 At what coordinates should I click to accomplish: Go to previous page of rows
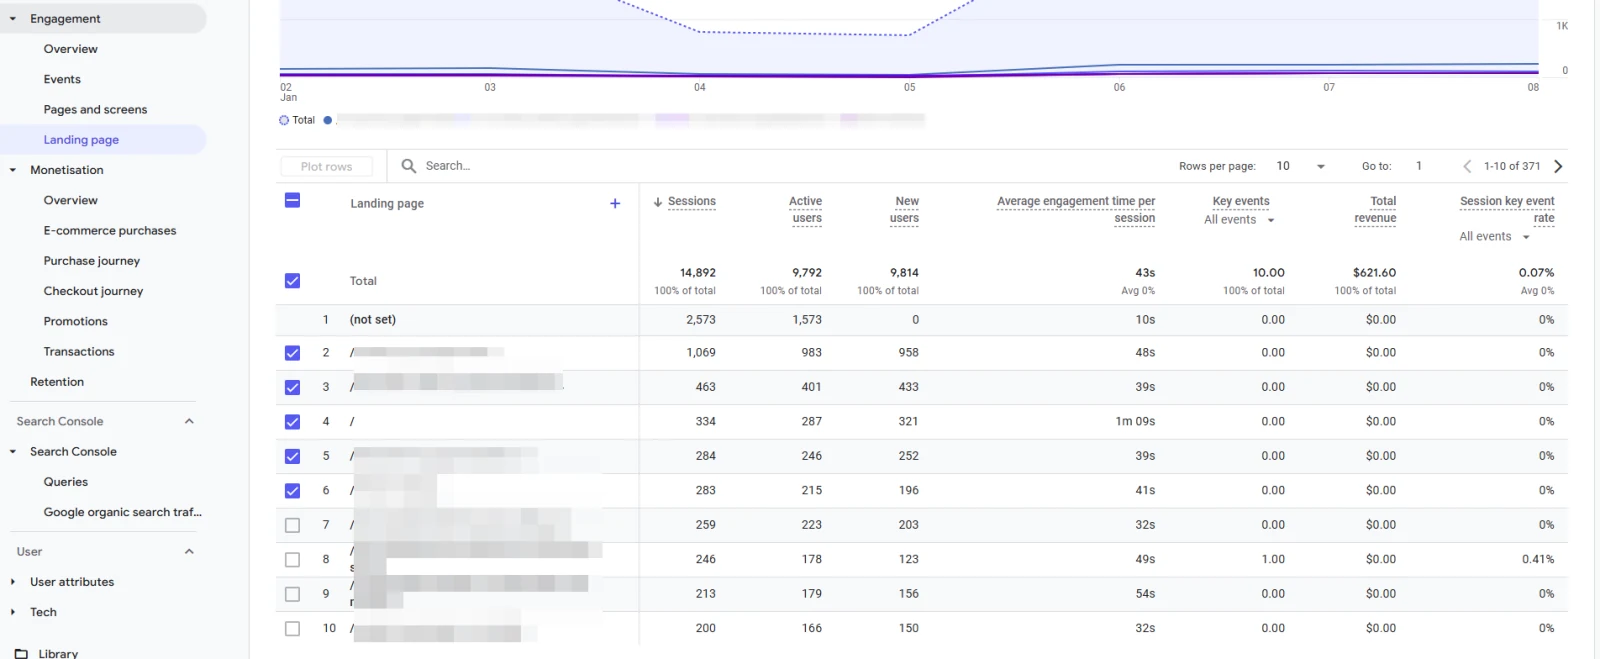pyautogui.click(x=1467, y=166)
